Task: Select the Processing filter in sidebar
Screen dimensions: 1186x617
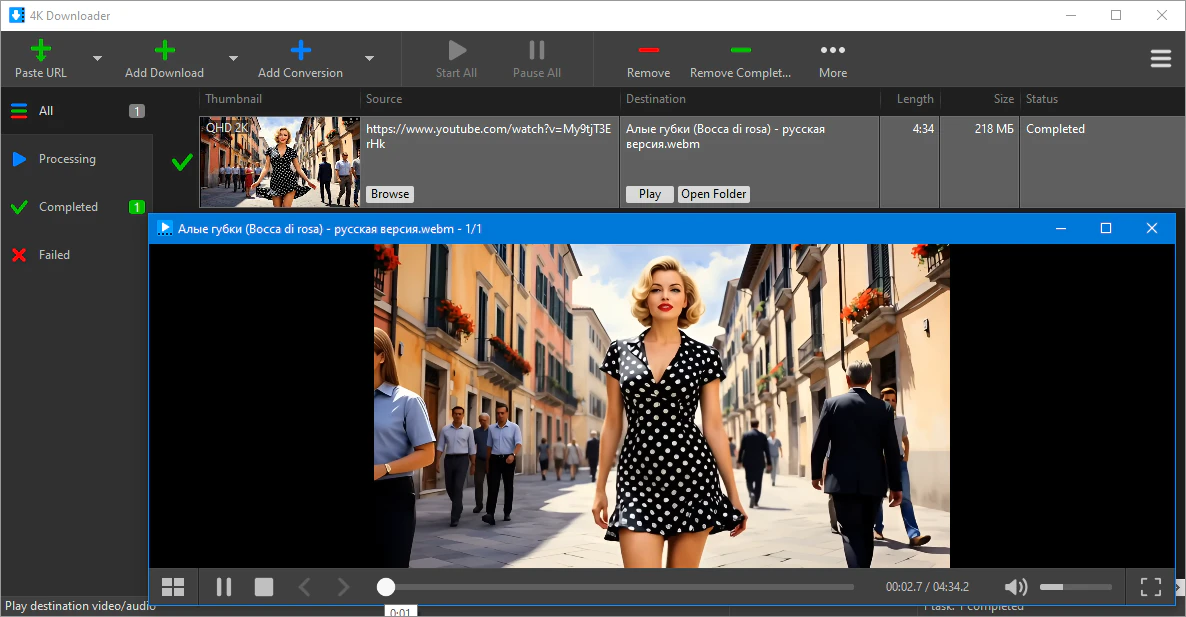Action: pos(67,159)
